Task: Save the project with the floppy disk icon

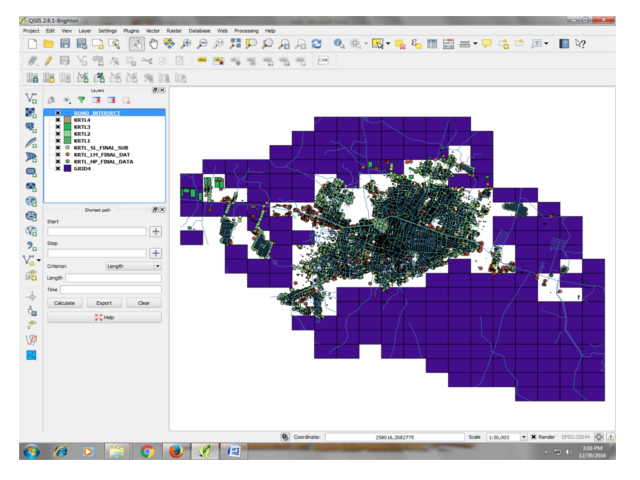Action: click(65, 44)
